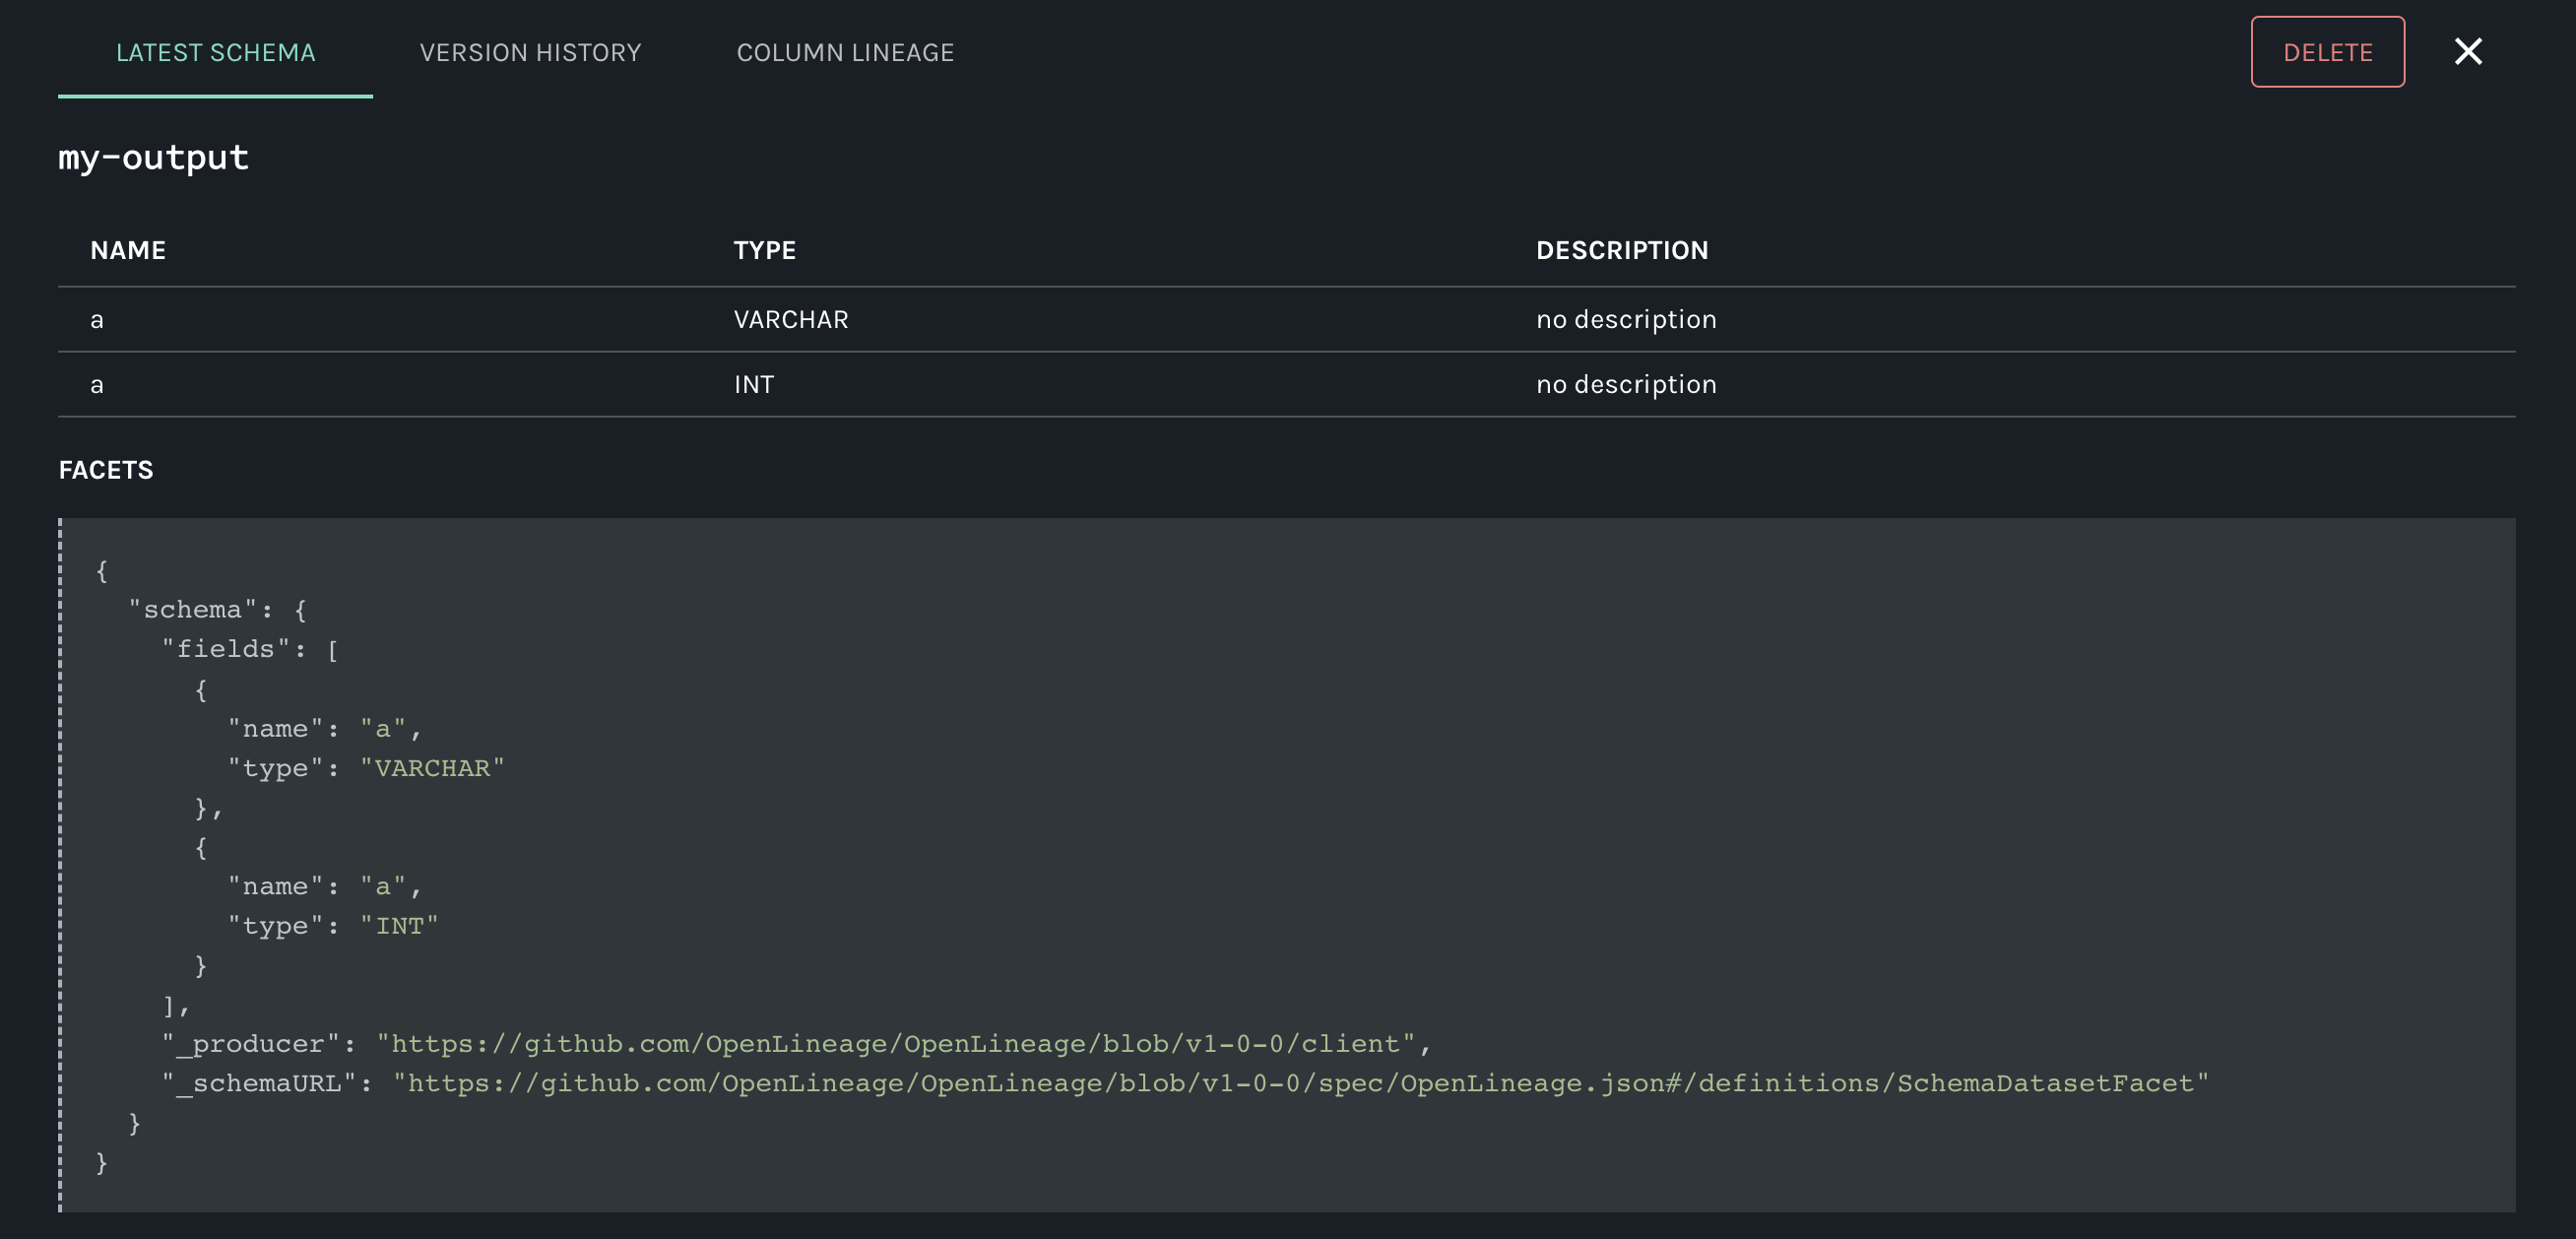Click the "VARCHAR" string in JSON viewer
2576x1239 pixels.
[x=432, y=768]
